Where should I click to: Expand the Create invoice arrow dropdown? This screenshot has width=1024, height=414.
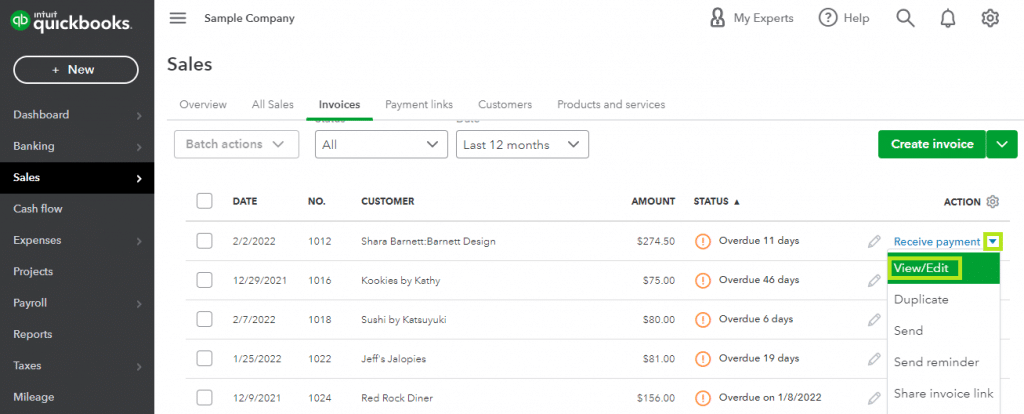pyautogui.click(x=1002, y=144)
